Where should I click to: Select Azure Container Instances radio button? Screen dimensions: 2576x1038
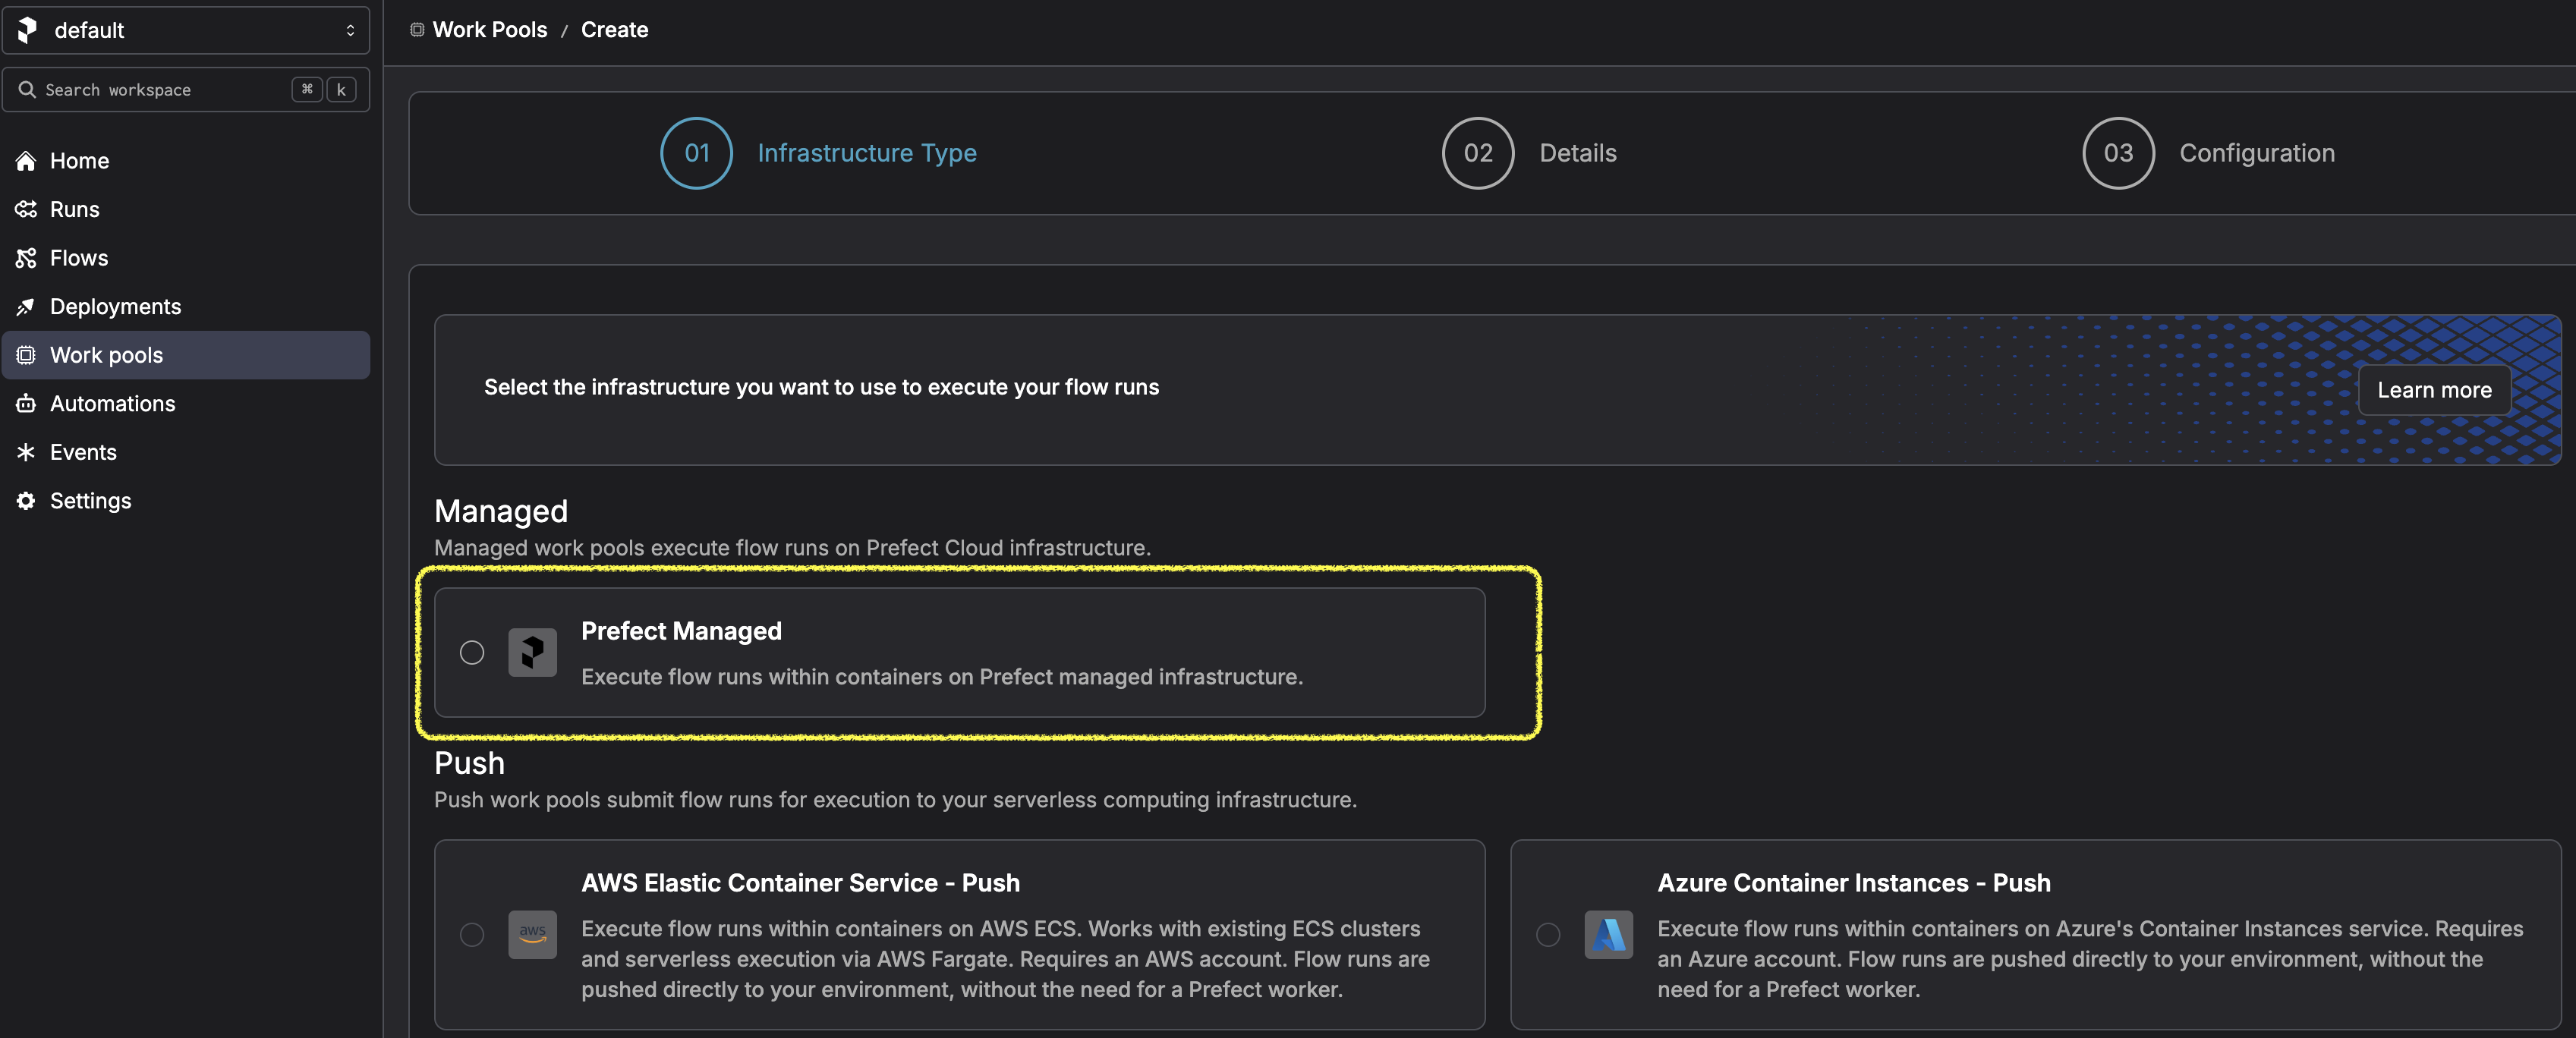click(x=1548, y=934)
